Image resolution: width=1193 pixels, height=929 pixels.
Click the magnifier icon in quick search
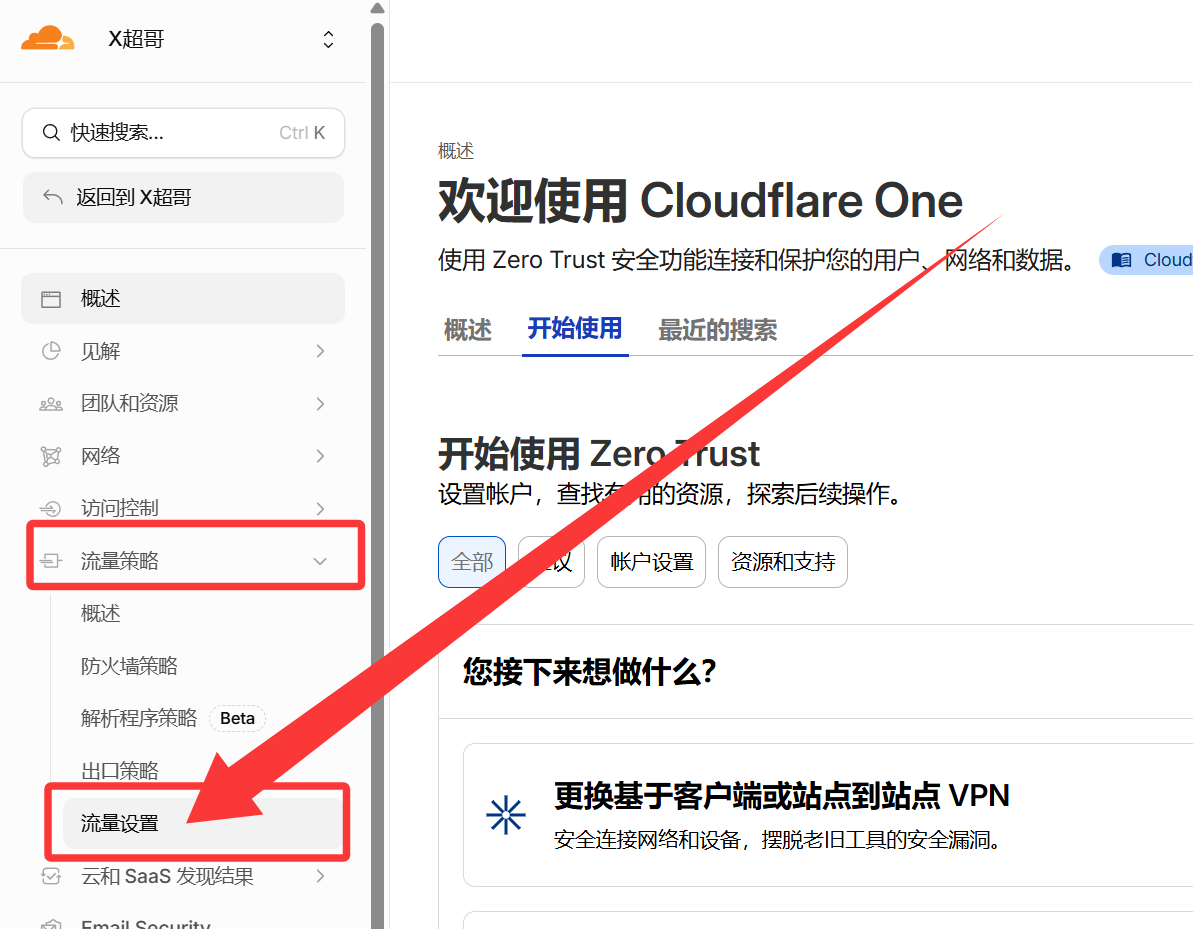pos(50,133)
